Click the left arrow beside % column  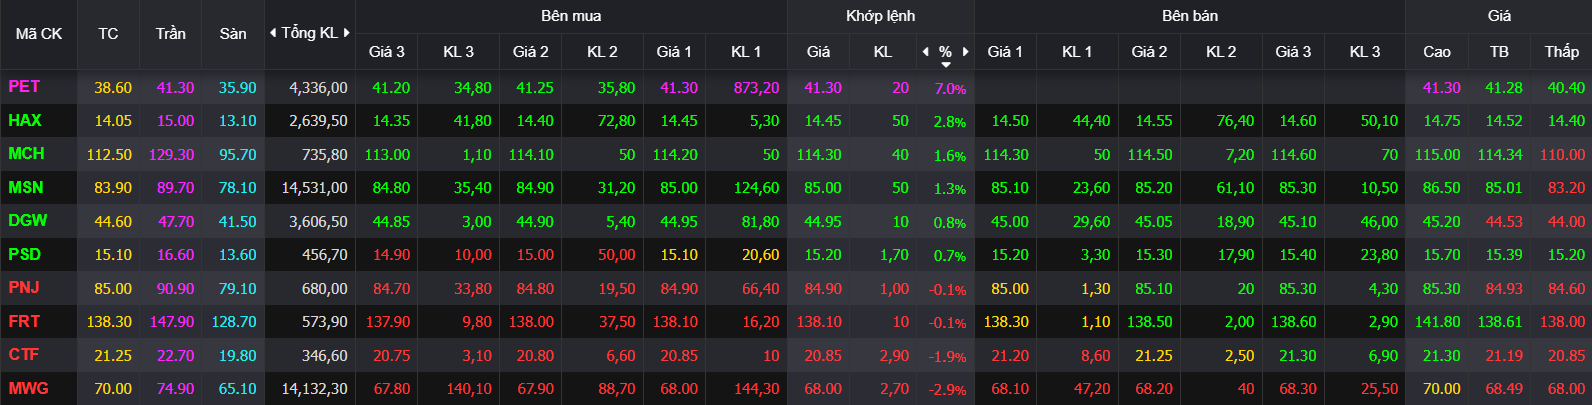coord(925,51)
